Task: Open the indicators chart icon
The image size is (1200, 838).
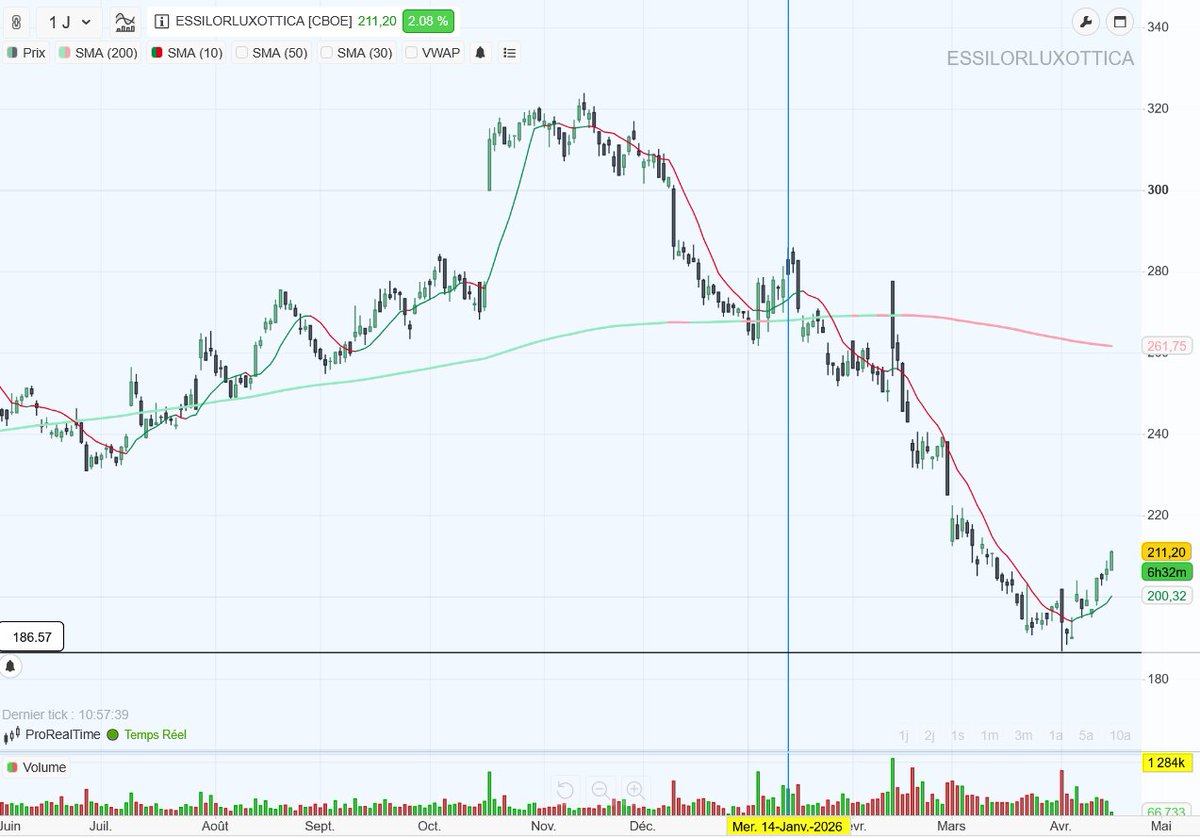Action: [125, 21]
